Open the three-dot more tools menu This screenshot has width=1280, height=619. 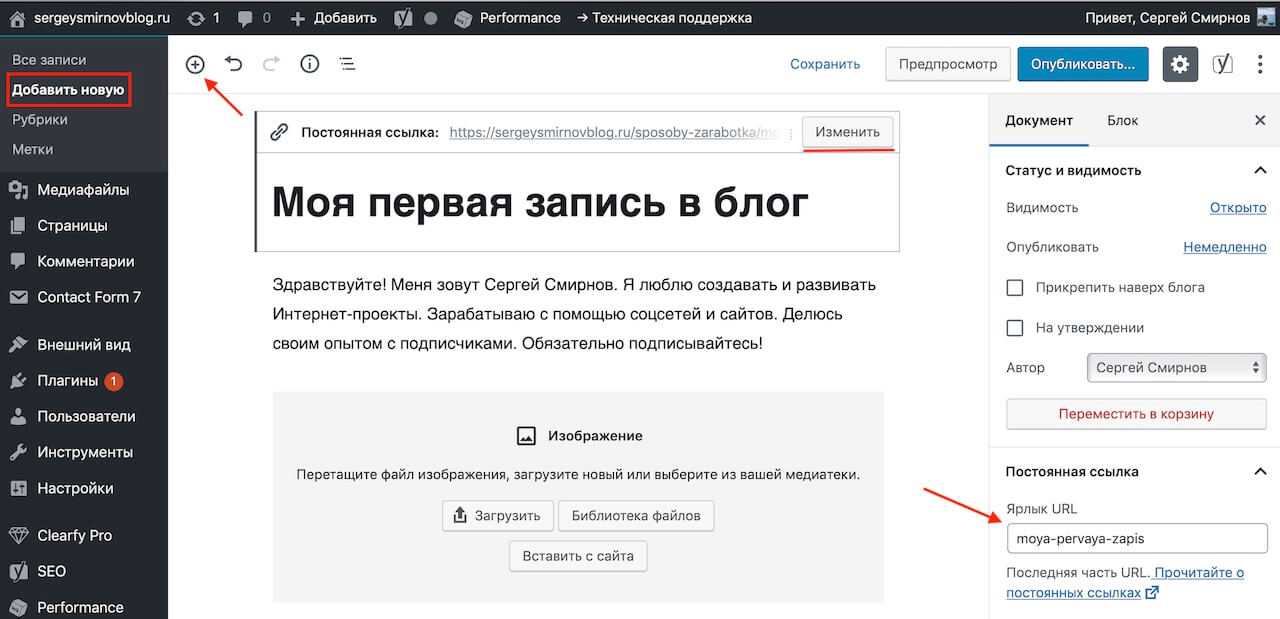(1259, 64)
